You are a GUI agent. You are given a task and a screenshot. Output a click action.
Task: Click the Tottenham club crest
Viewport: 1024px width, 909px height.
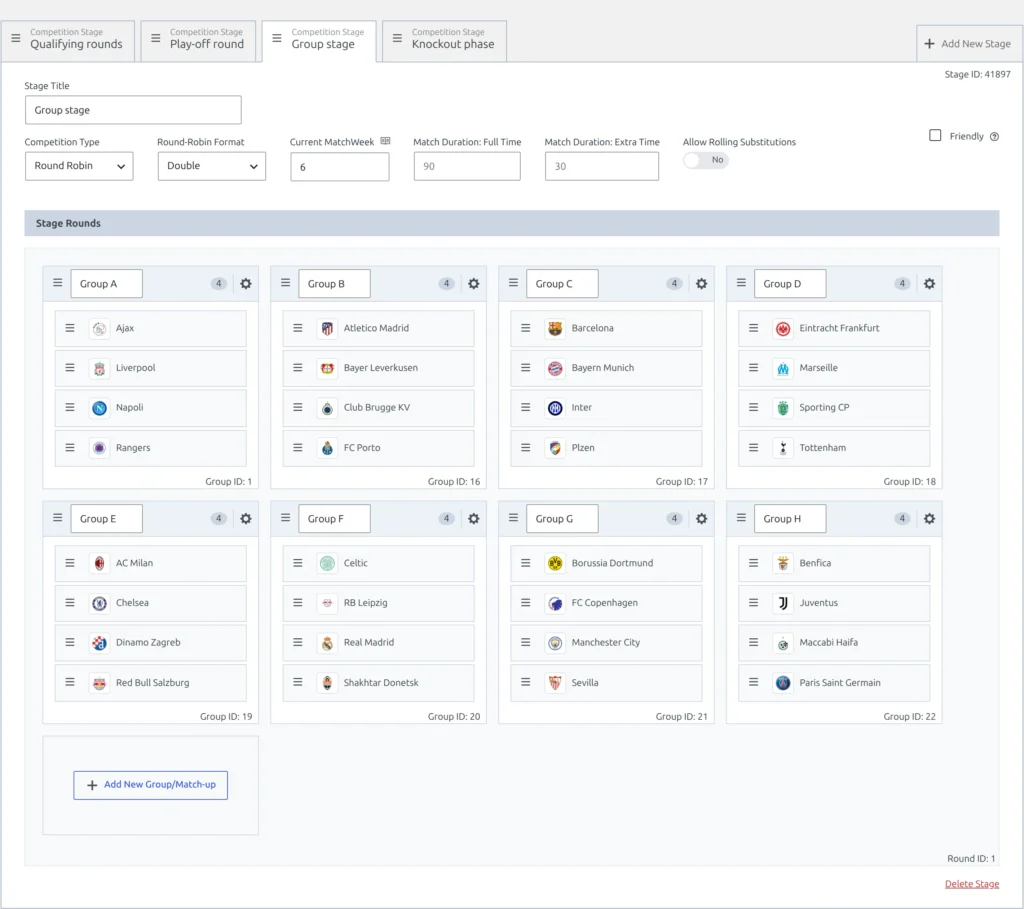(x=783, y=448)
